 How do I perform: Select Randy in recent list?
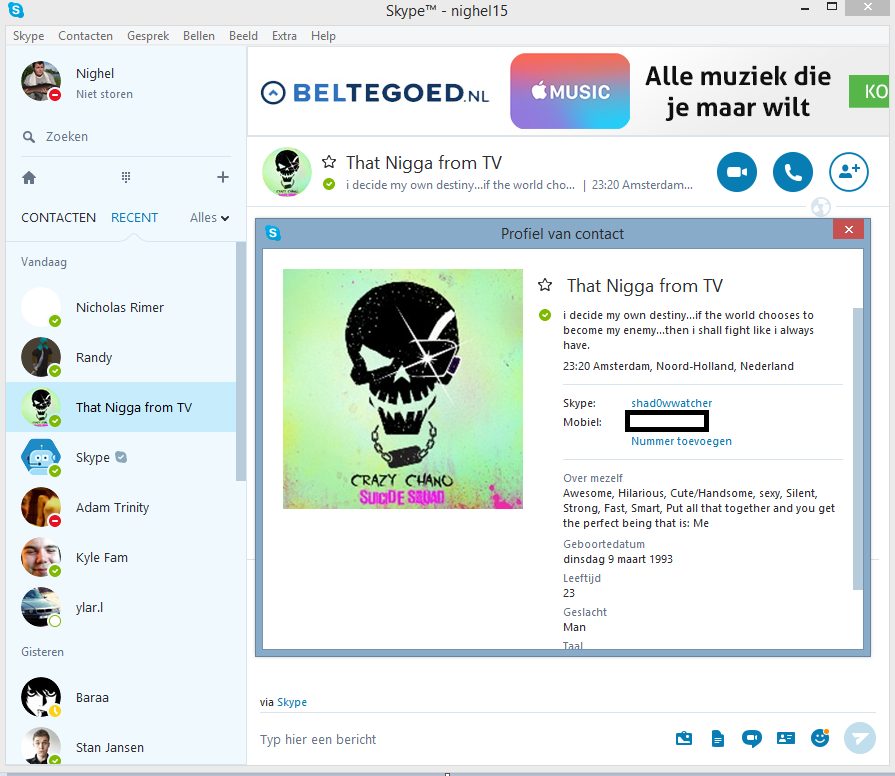pos(120,357)
